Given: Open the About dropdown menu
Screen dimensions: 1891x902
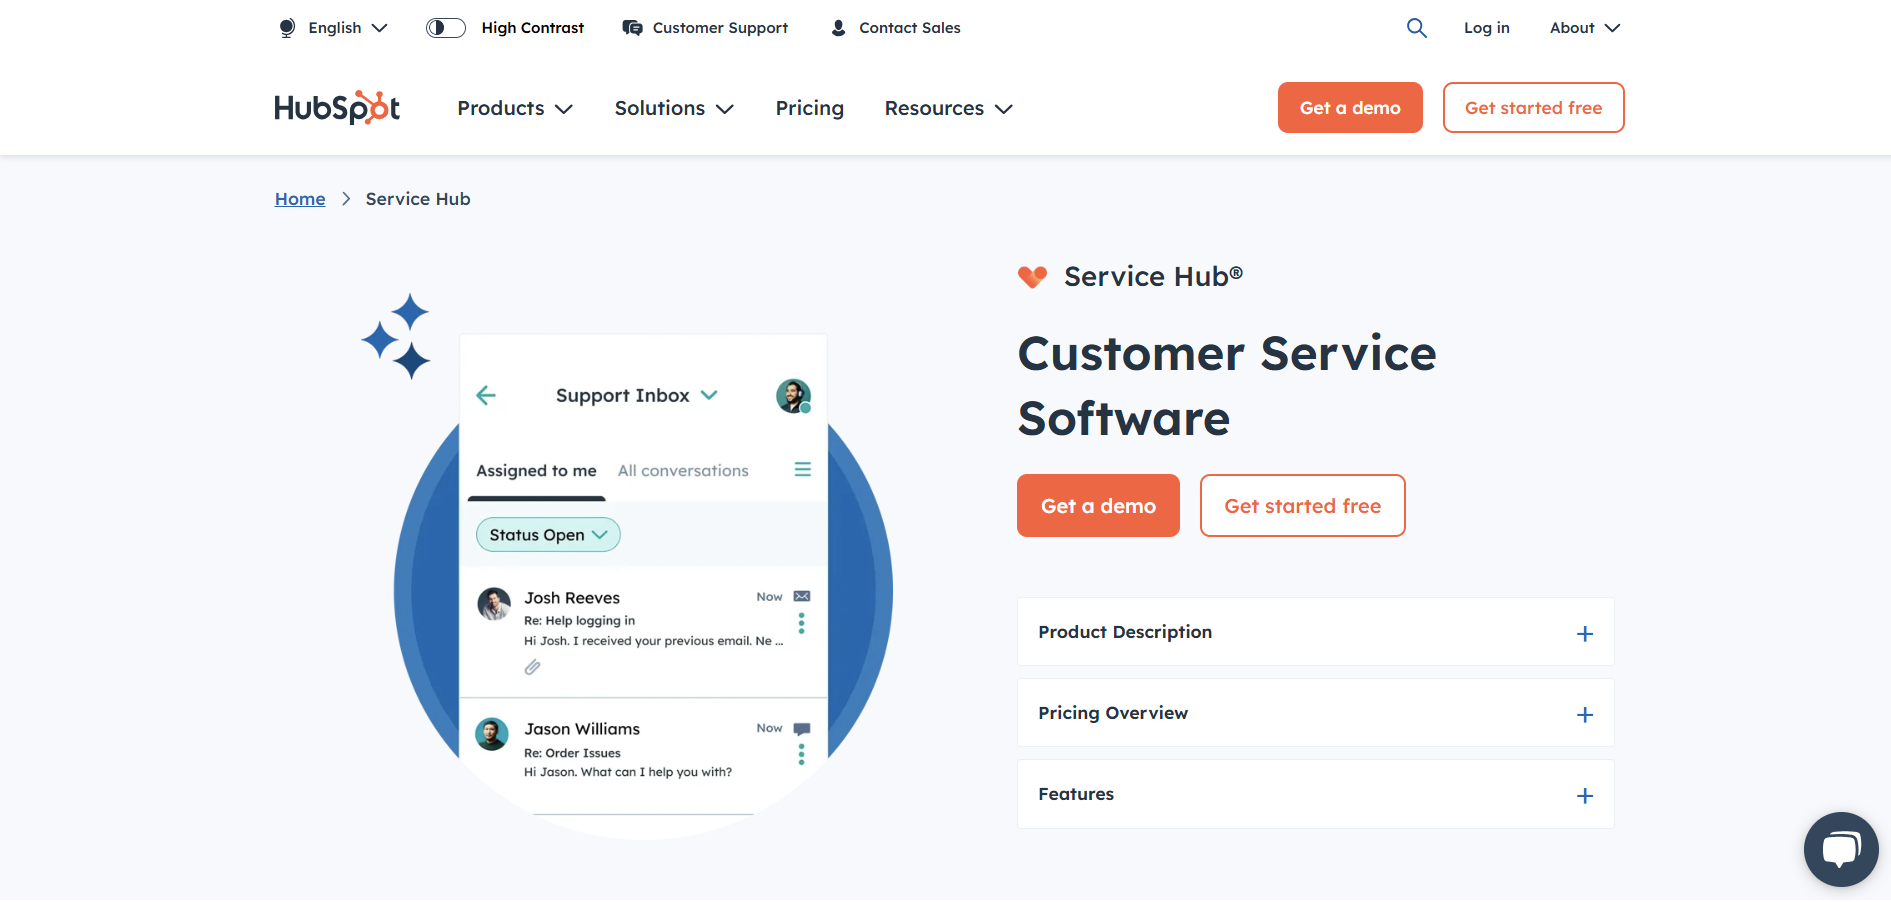Looking at the screenshot, I should [1583, 27].
